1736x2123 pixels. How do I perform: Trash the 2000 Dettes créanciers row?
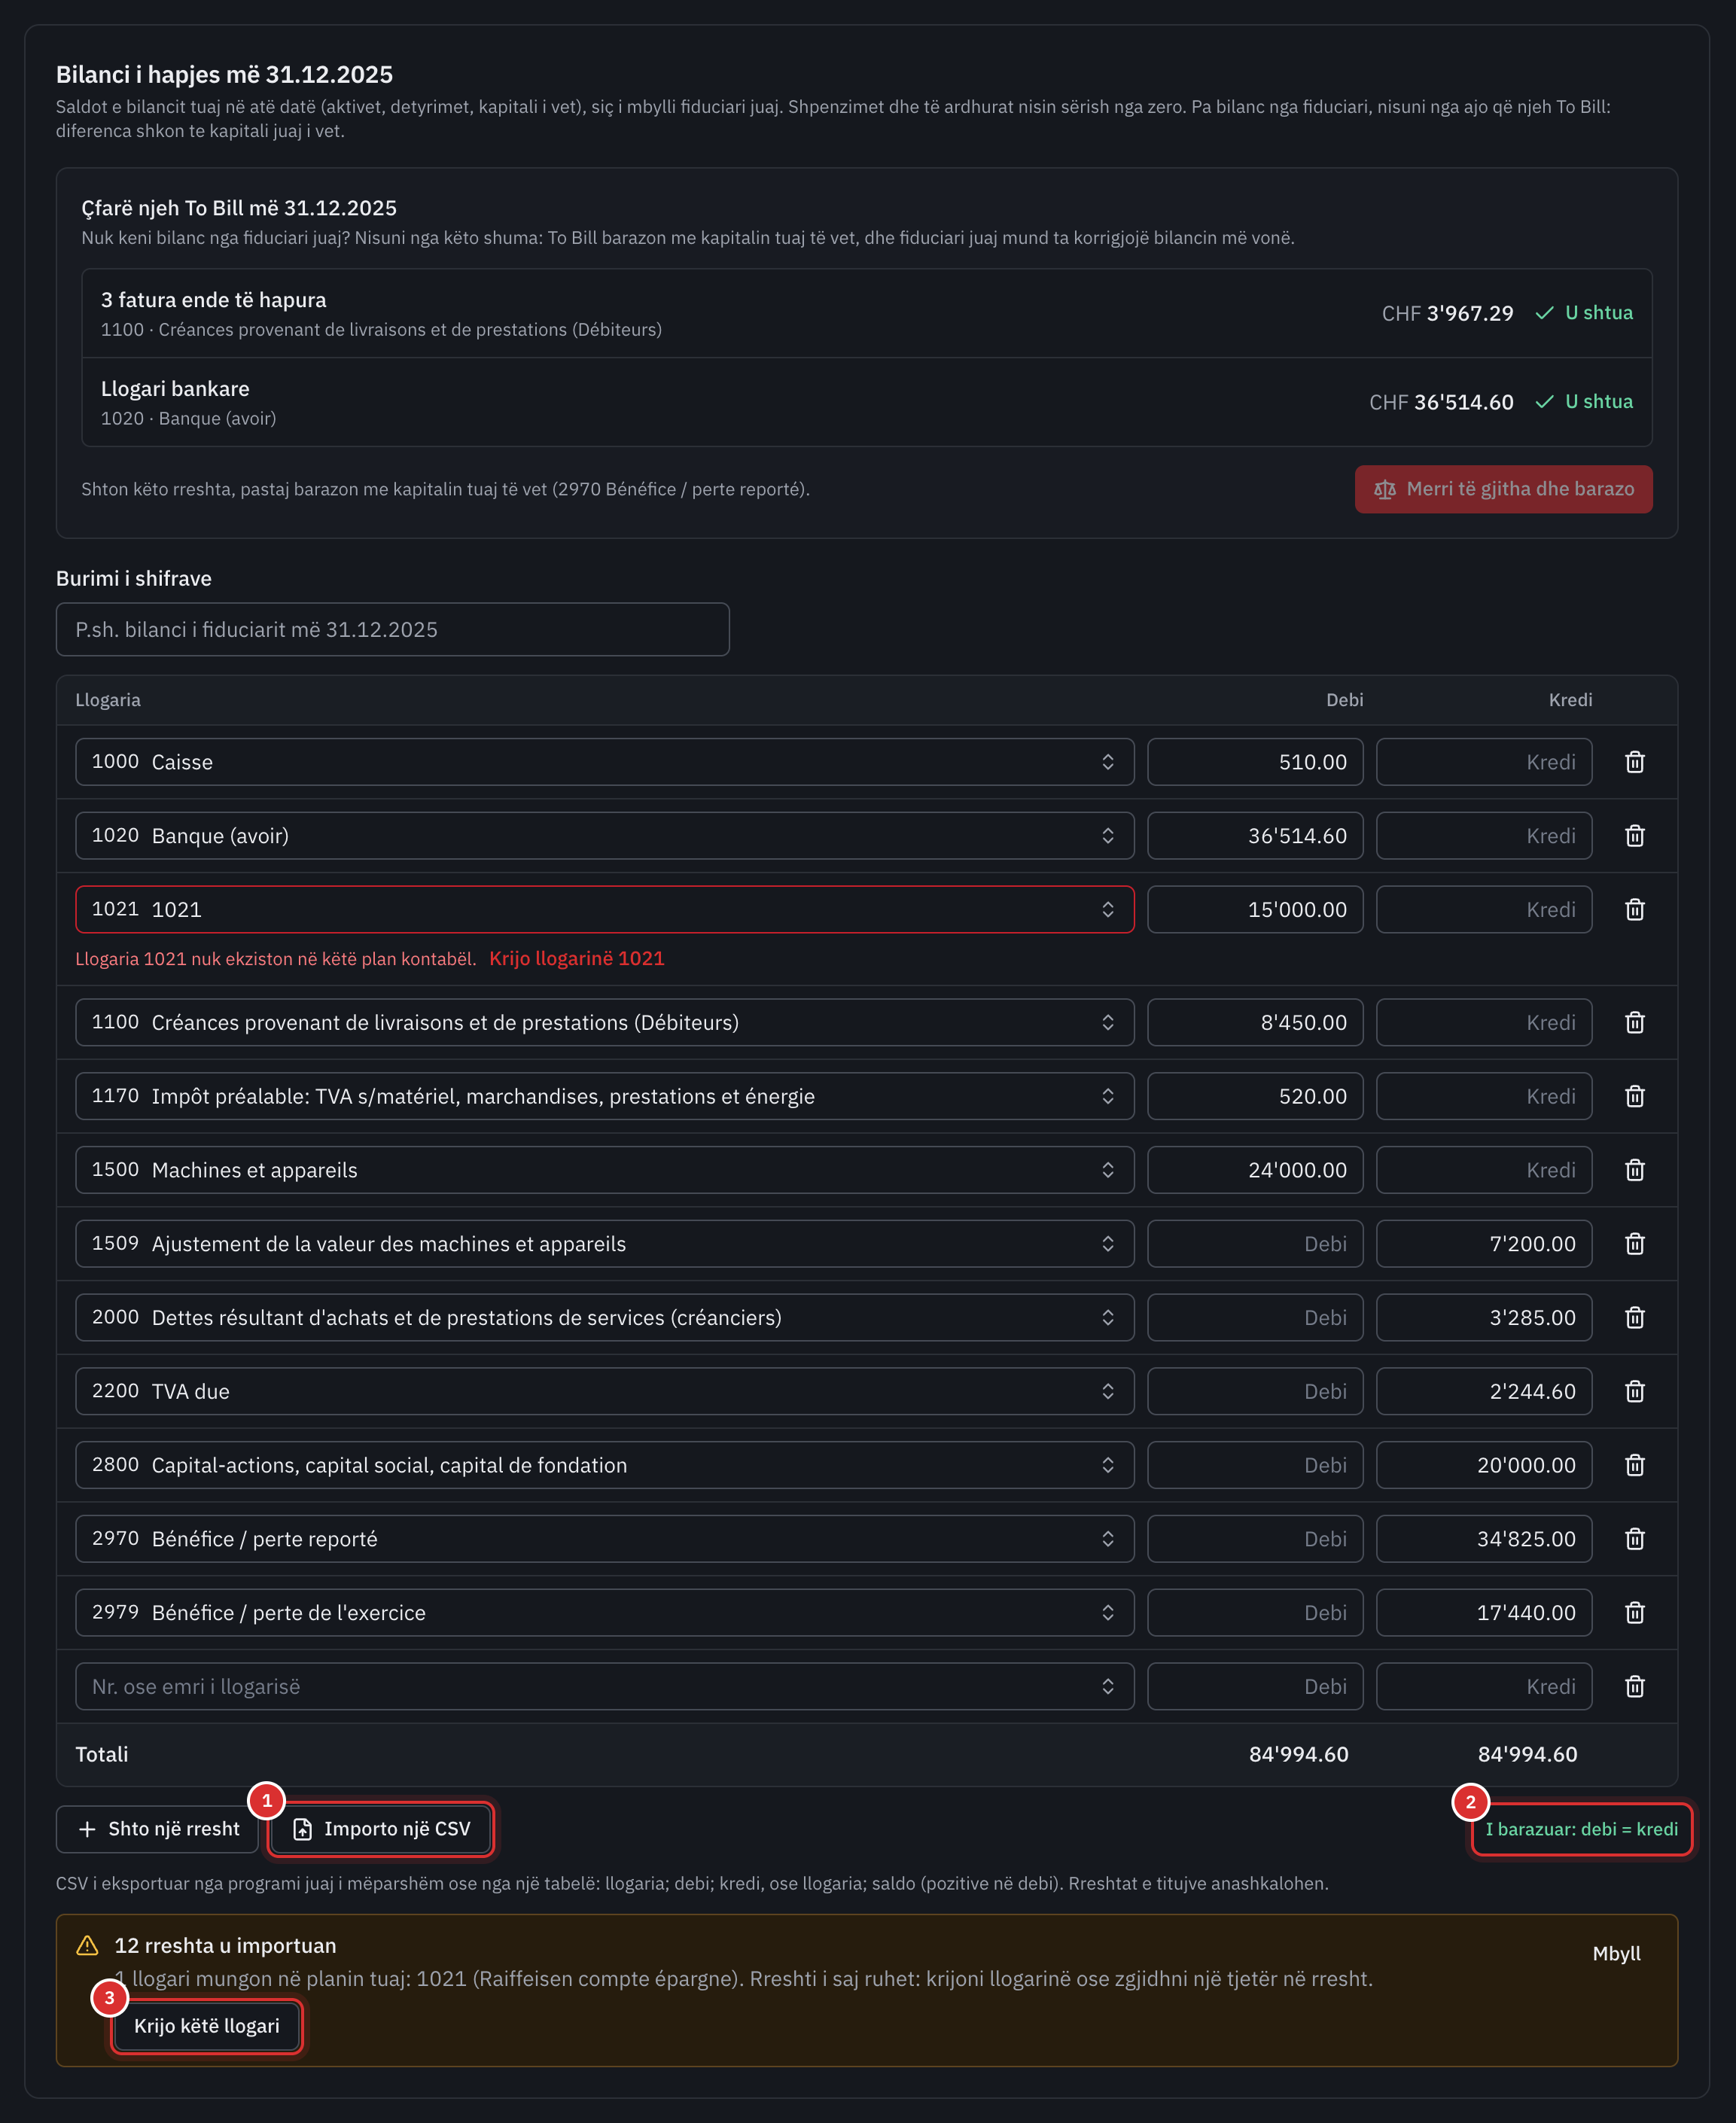[1634, 1318]
